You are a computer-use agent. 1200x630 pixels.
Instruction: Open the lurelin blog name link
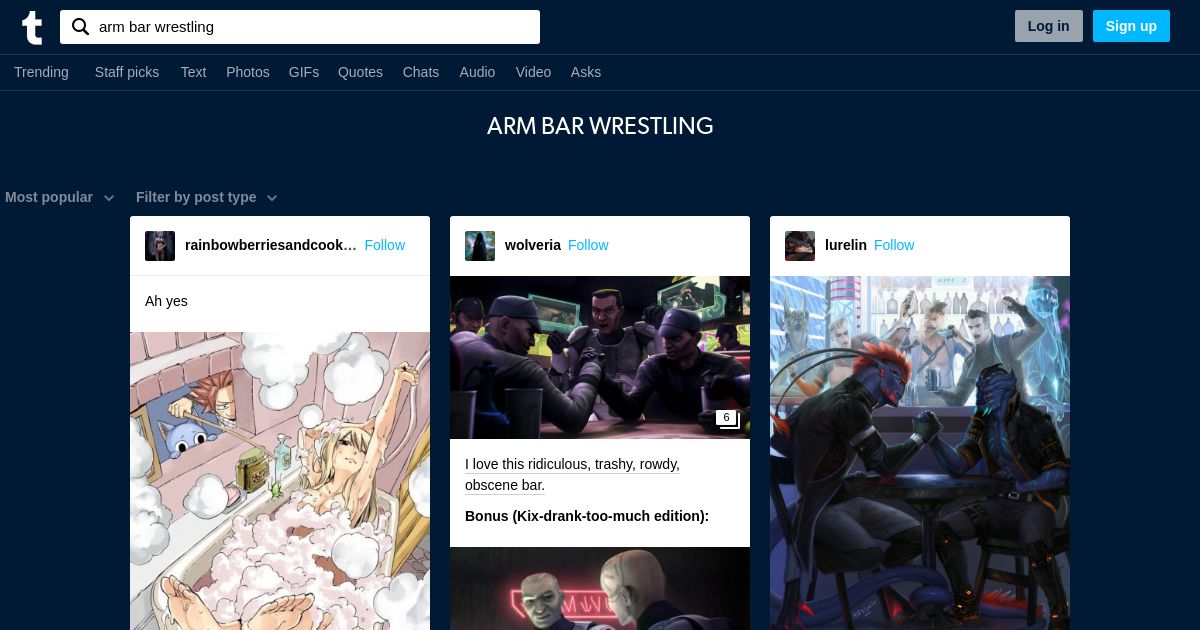point(846,245)
